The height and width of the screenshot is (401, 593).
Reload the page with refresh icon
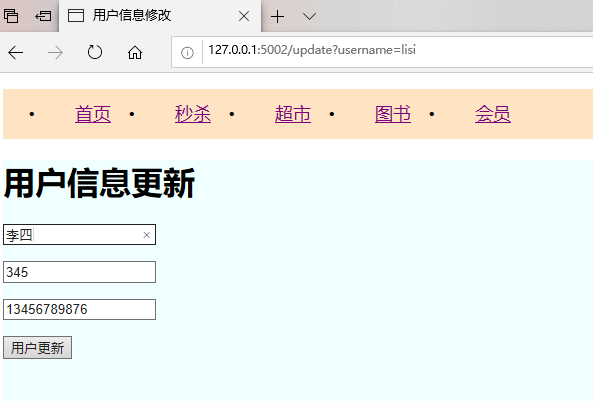pyautogui.click(x=95, y=52)
